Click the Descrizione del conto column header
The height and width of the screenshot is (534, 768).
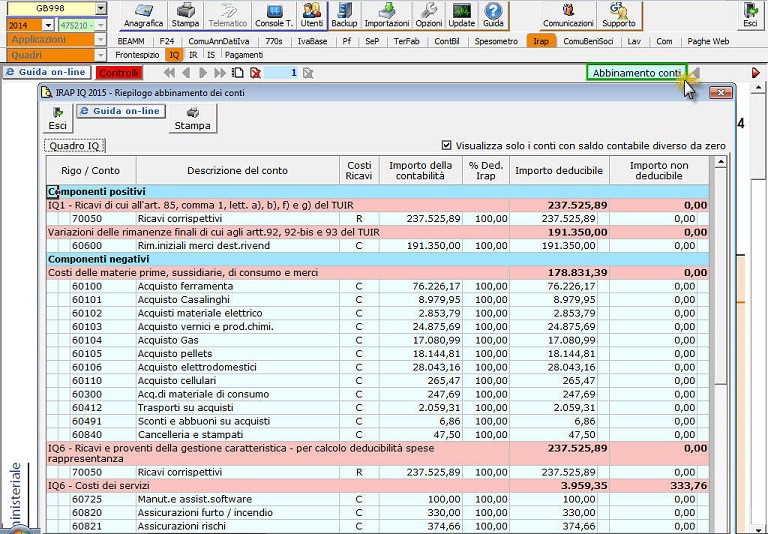click(238, 170)
